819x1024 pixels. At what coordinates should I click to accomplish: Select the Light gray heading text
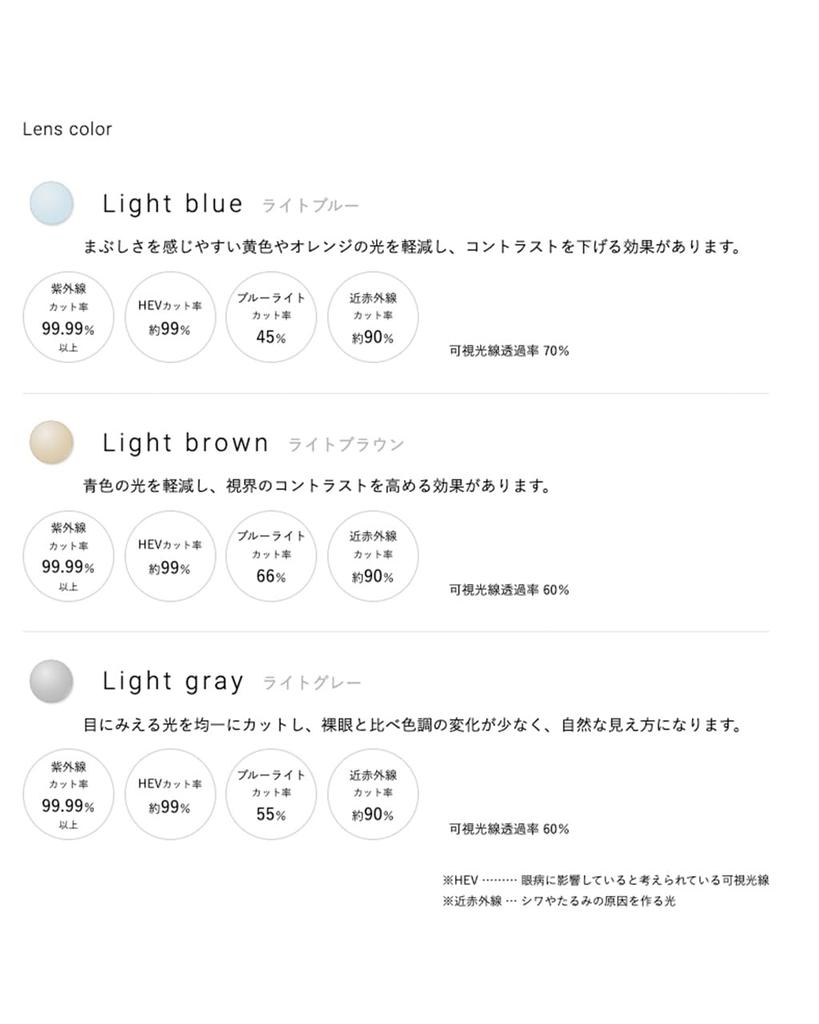[x=173, y=682]
